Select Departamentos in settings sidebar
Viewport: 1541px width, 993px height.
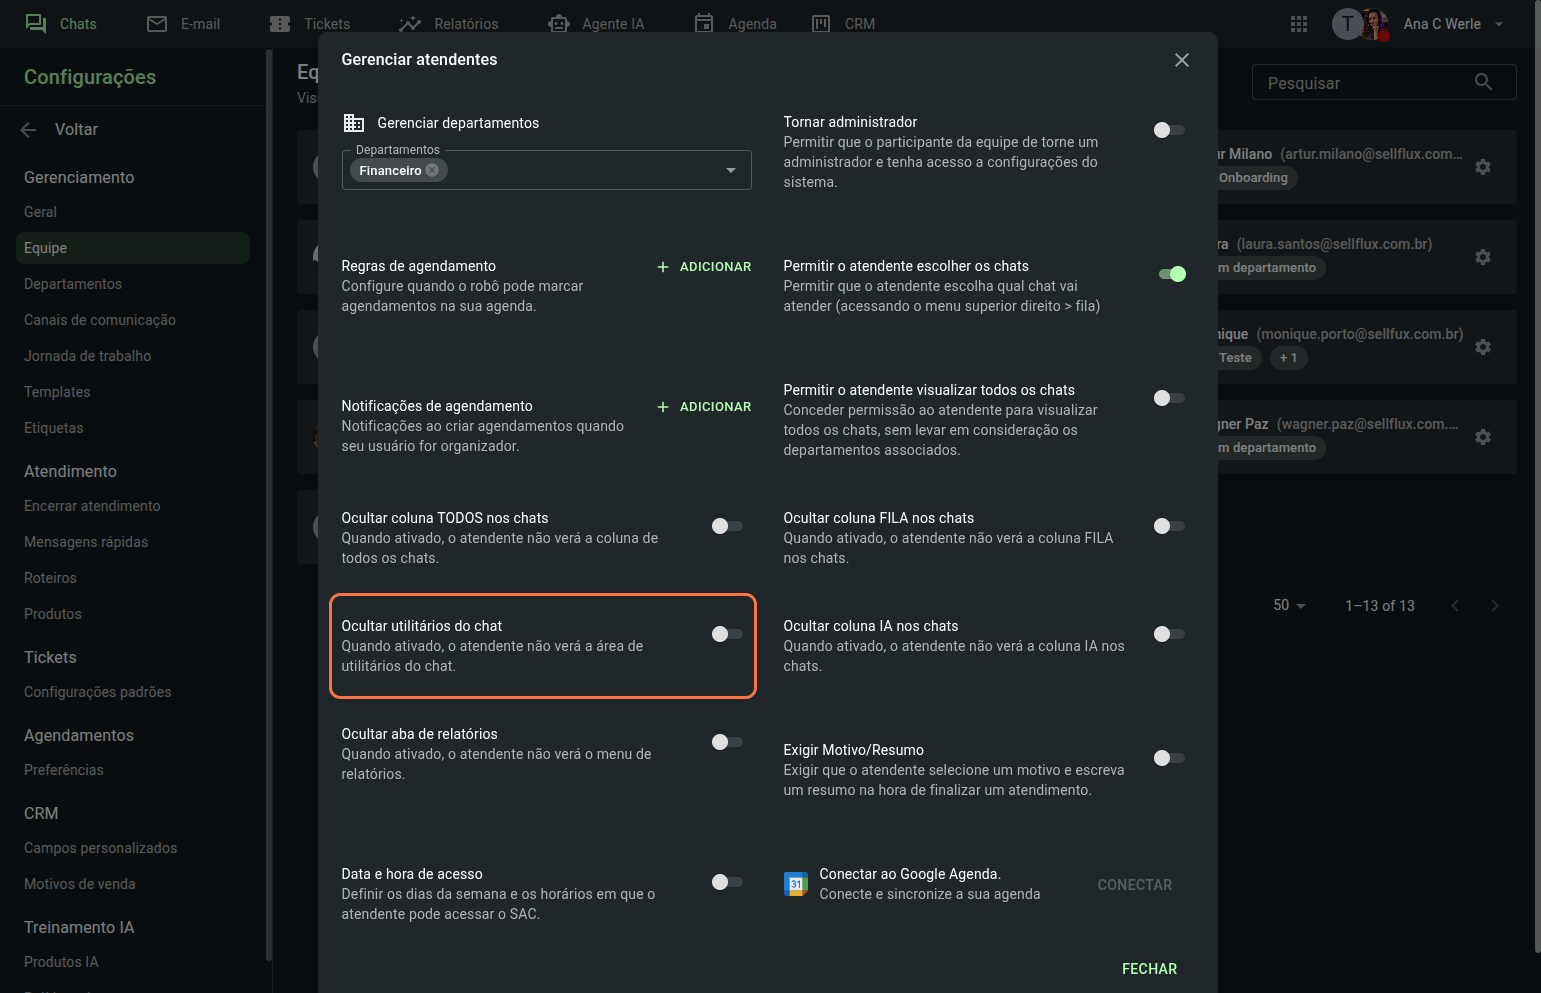pos(73,284)
